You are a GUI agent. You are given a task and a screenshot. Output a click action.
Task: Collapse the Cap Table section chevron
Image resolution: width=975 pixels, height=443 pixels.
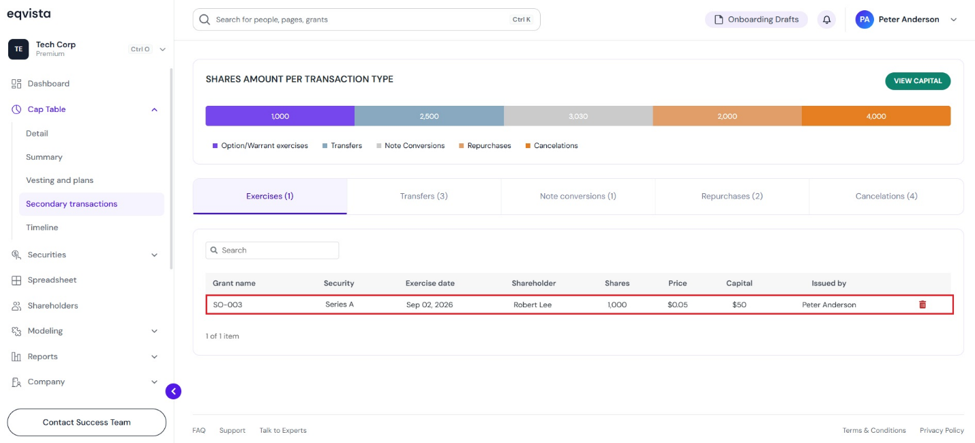coord(154,110)
